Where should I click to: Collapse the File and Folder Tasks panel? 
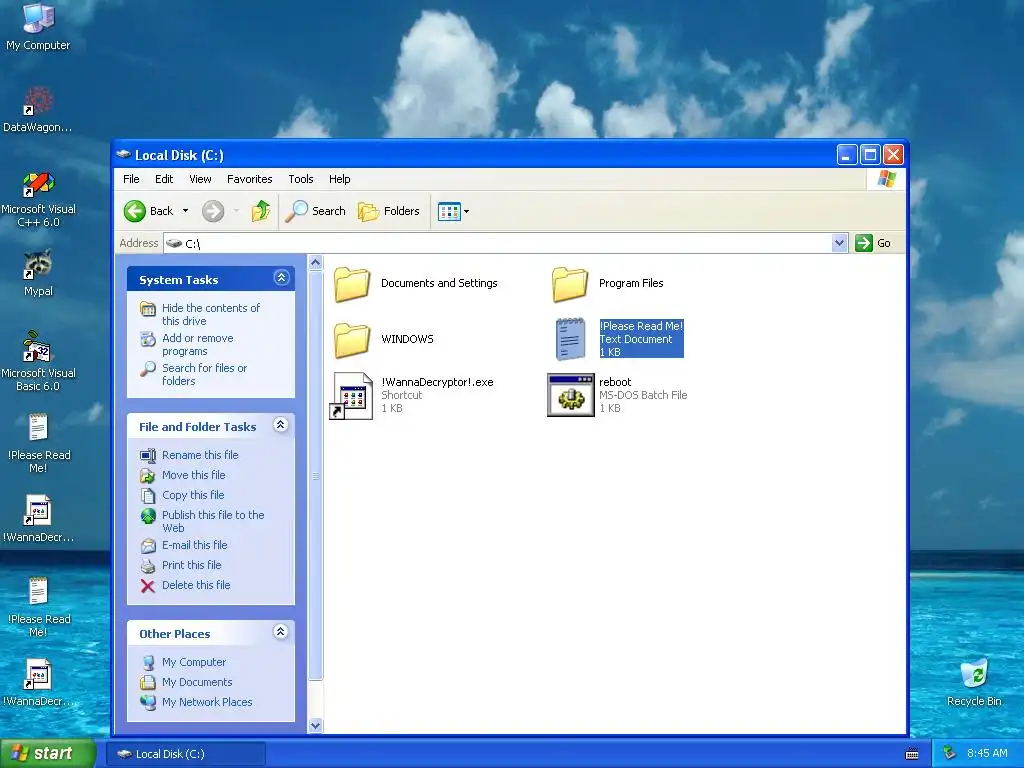click(x=281, y=425)
